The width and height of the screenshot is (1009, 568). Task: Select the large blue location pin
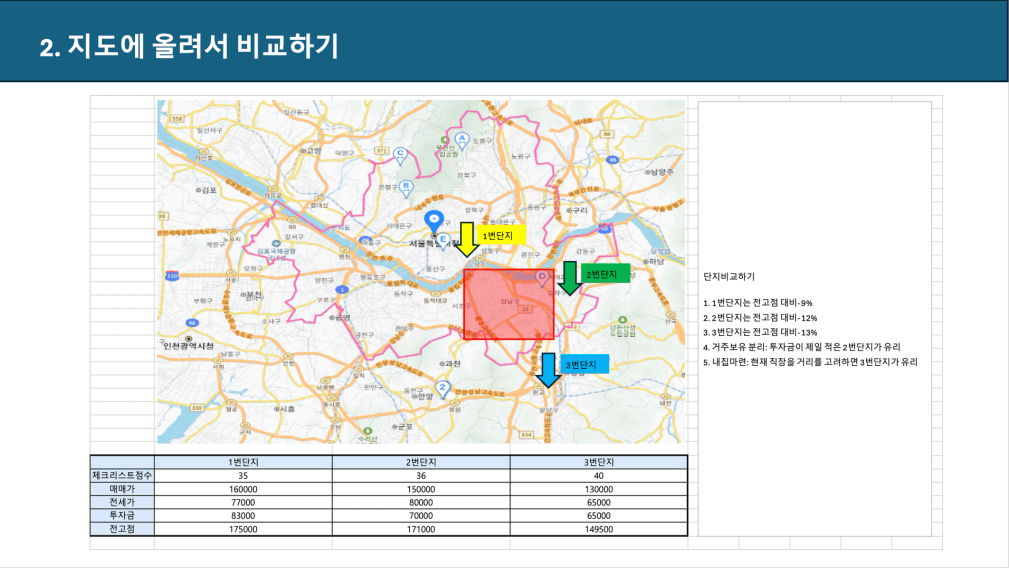434,222
